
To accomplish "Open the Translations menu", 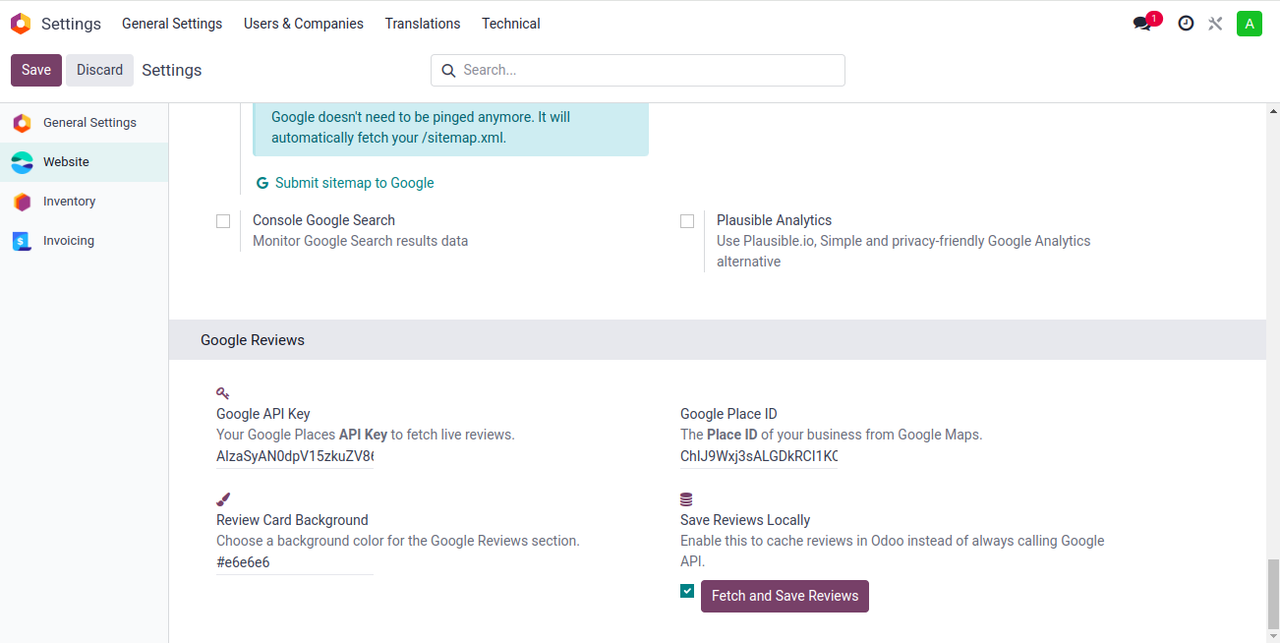I will (422, 23).
